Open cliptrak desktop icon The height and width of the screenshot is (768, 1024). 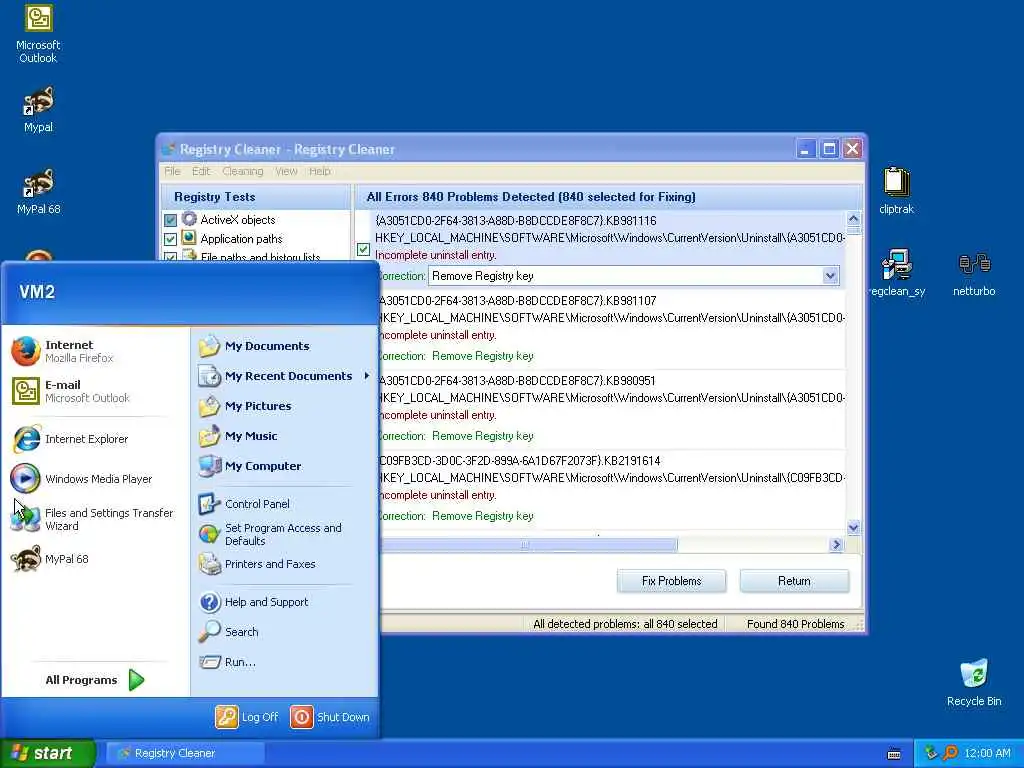click(x=896, y=191)
